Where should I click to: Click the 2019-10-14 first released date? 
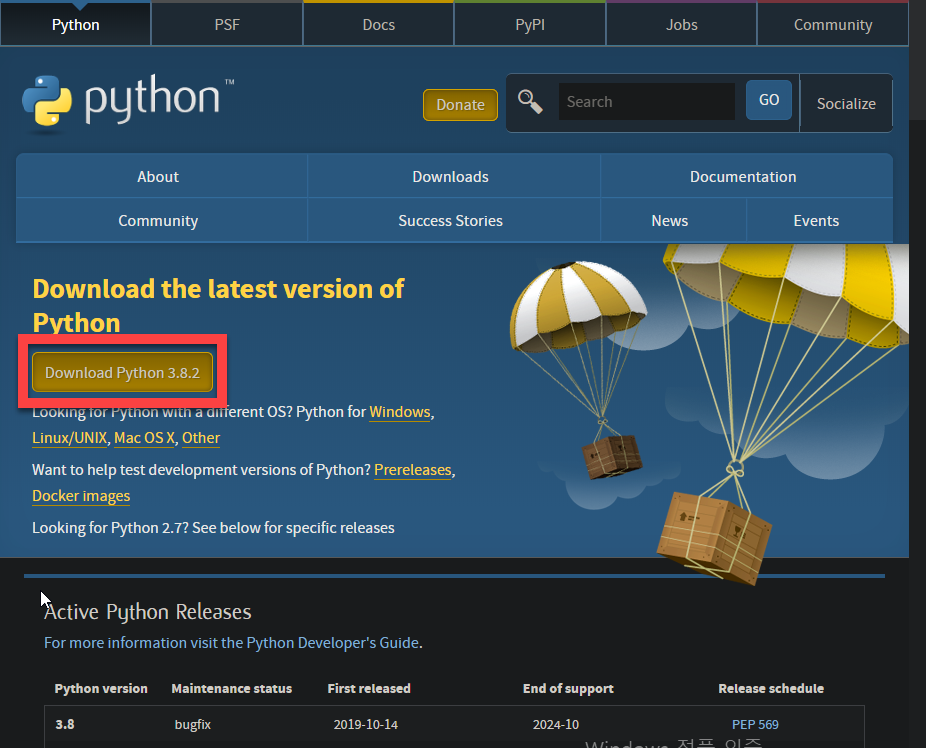(366, 724)
